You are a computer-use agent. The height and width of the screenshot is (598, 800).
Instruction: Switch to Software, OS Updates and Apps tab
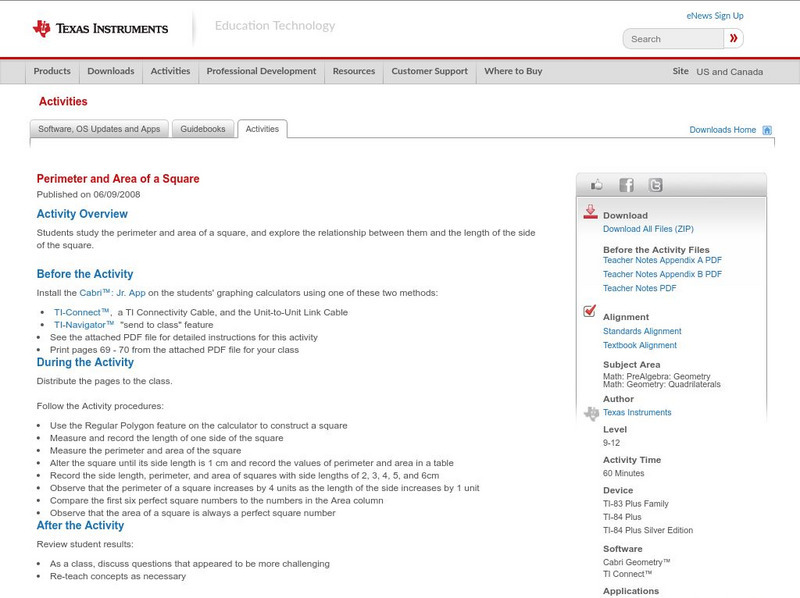(99, 129)
